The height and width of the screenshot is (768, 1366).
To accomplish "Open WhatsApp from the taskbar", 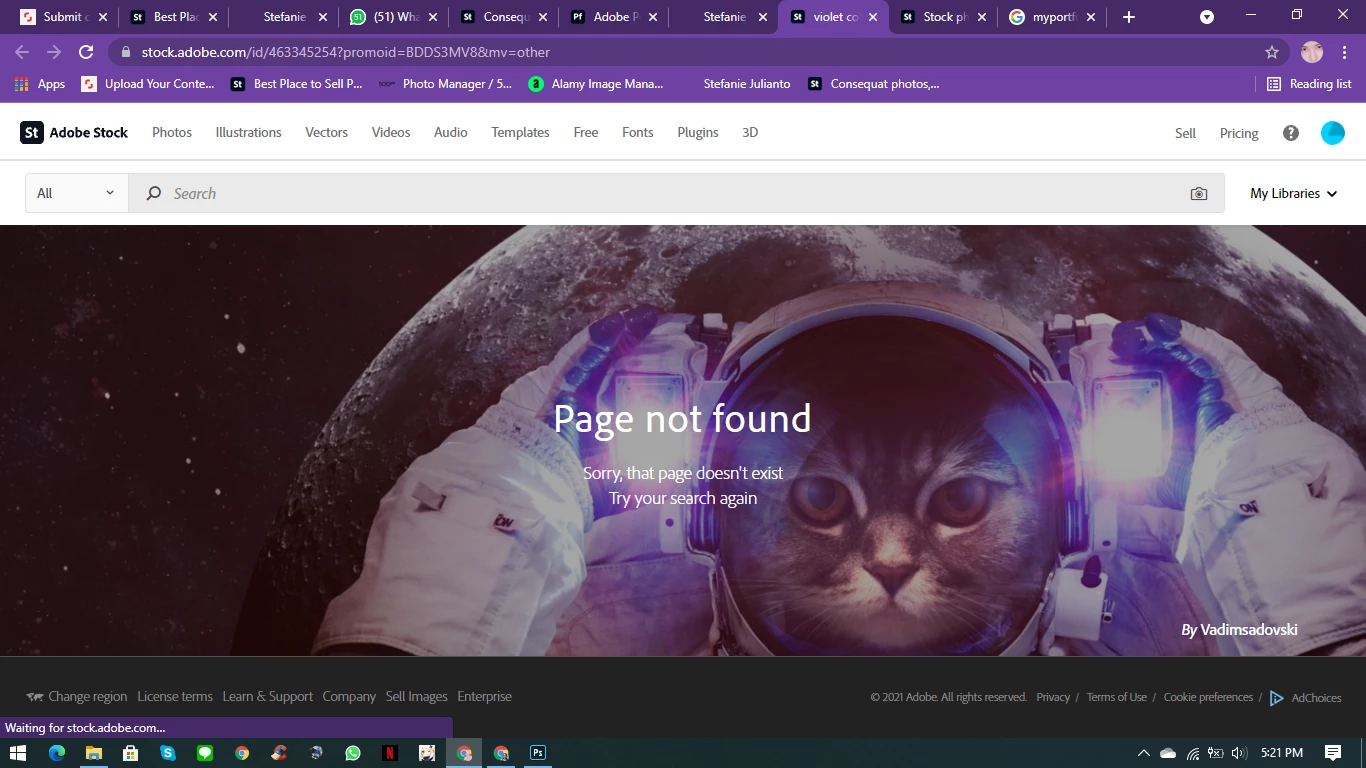I will coord(353,753).
